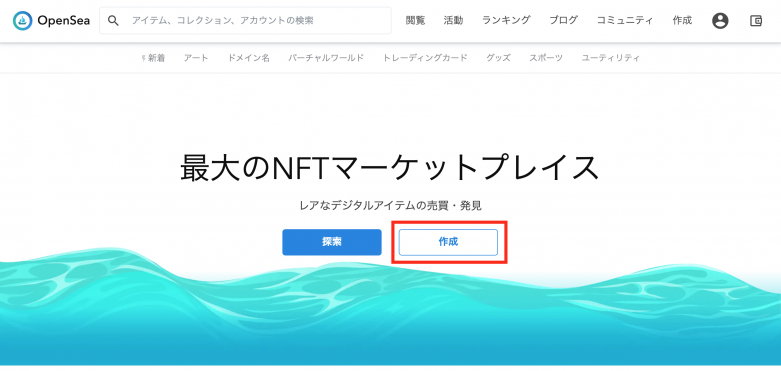
Task: Click the icon beside 新着
Action: coord(144,58)
